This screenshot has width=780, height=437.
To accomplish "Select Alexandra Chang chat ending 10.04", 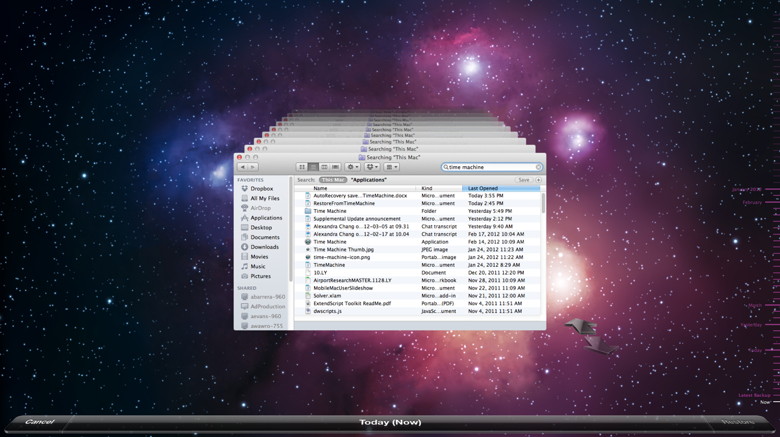I will (x=417, y=234).
